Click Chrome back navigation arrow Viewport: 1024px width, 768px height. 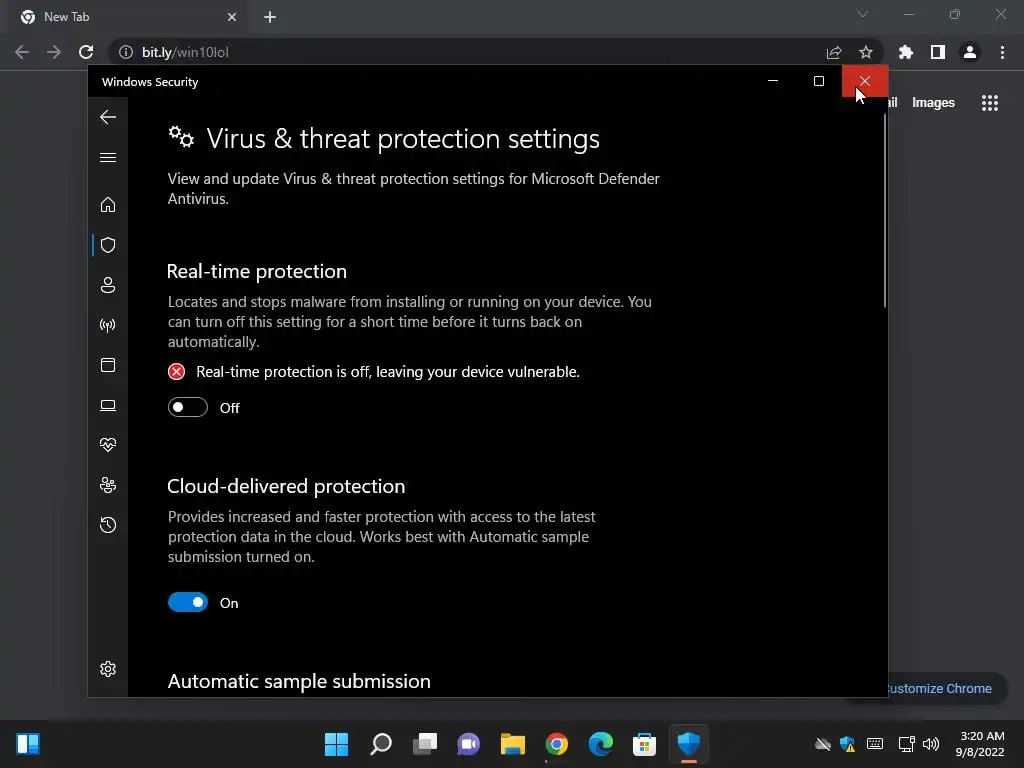click(x=22, y=52)
